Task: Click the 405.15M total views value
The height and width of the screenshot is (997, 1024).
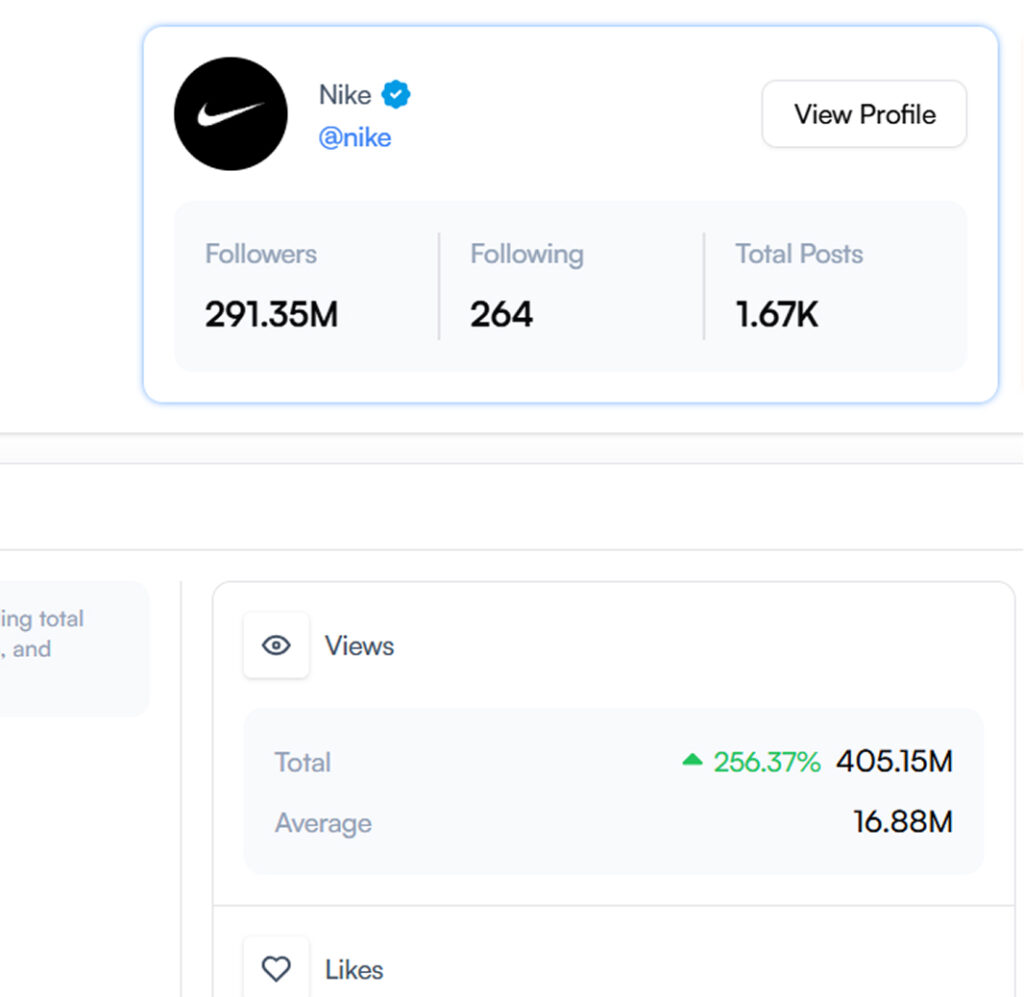Action: pos(894,761)
